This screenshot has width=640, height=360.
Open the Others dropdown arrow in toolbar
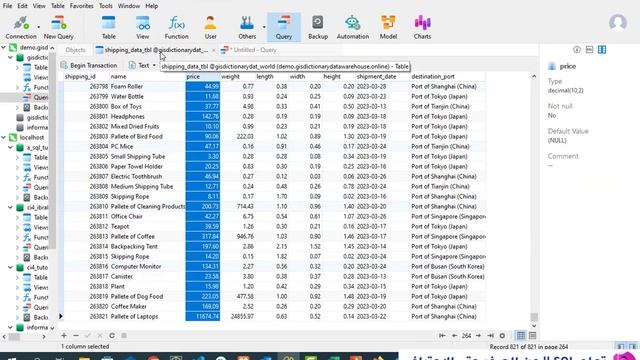pyautogui.click(x=264, y=27)
